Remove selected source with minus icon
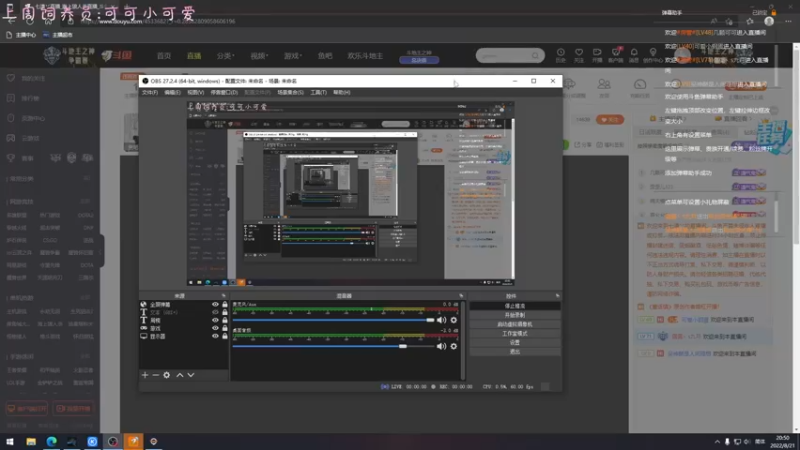The image size is (800, 450). 156,375
